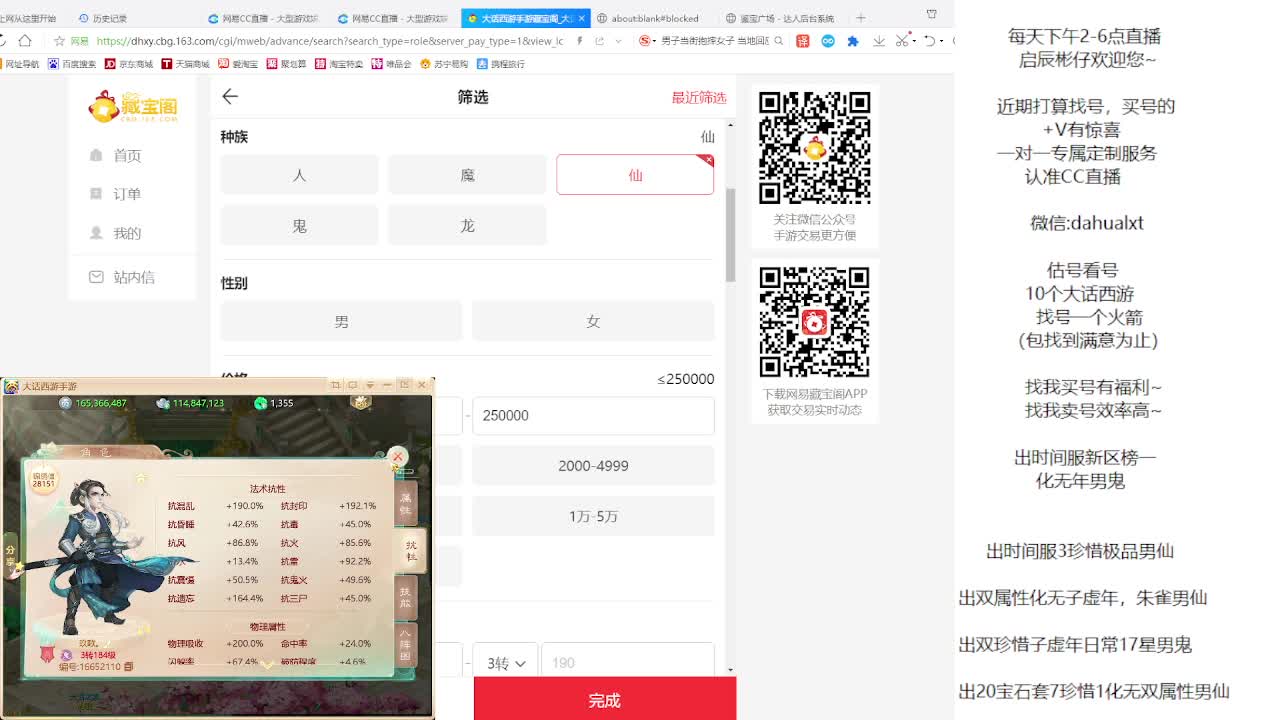The width and height of the screenshot is (1280, 720).
Task: Open 首页 in the 藏宝阁 sidebar
Action: click(x=116, y=155)
